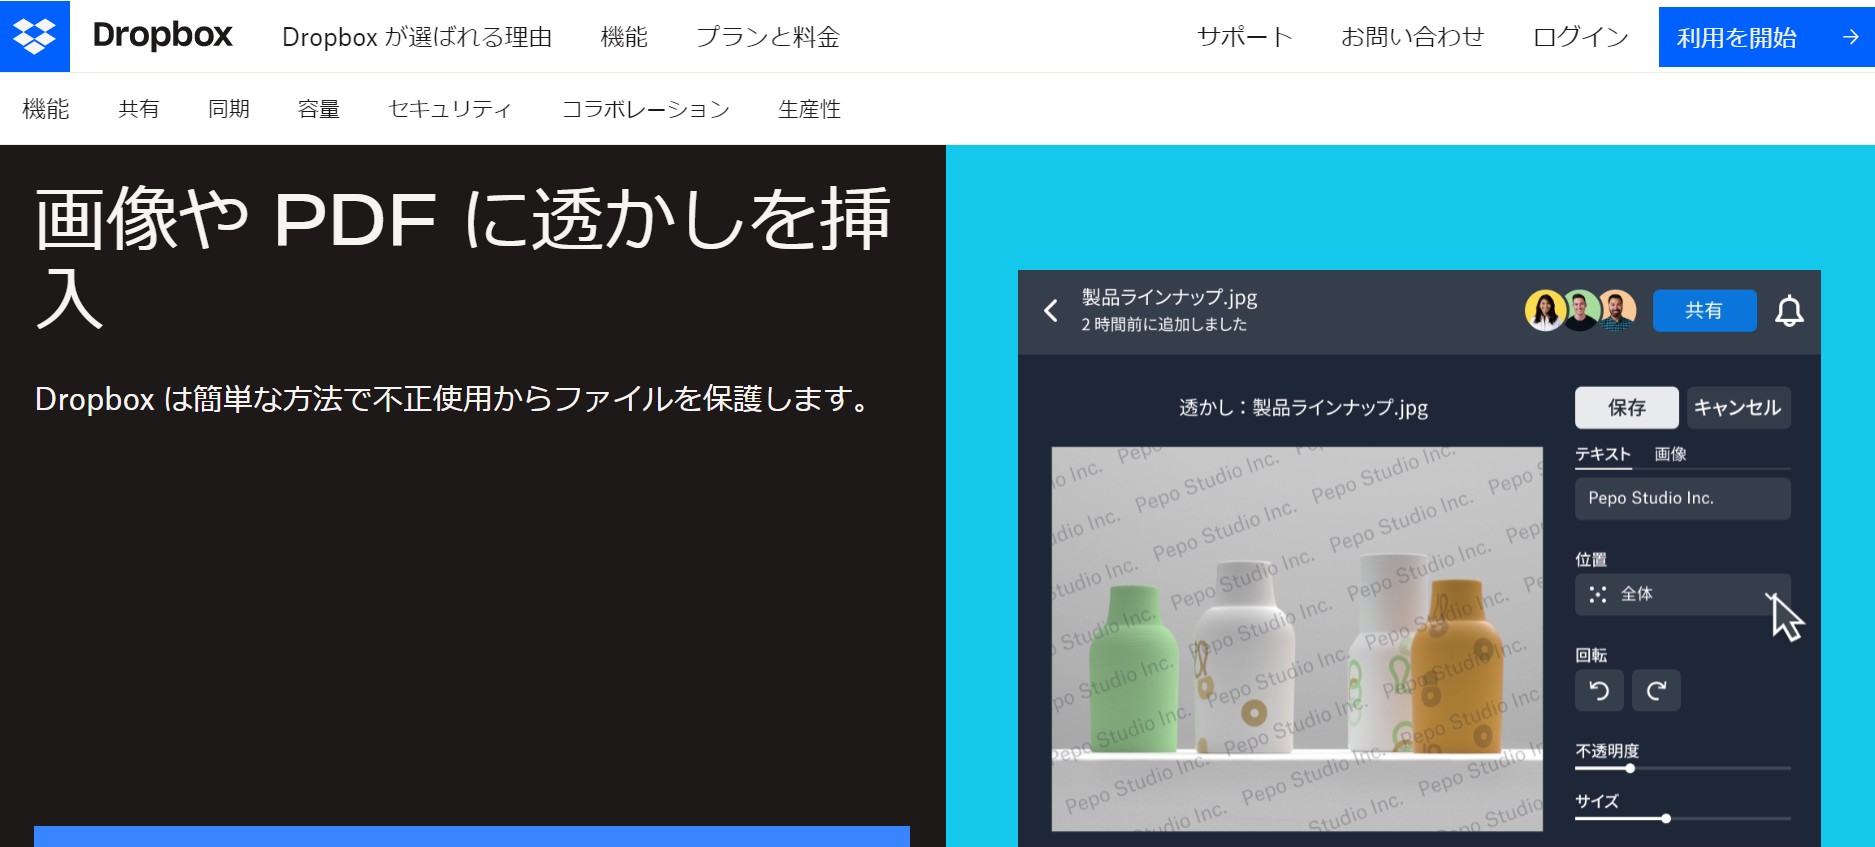
Task: Select the コラボレーション sub-navigation tab
Action: point(646,109)
